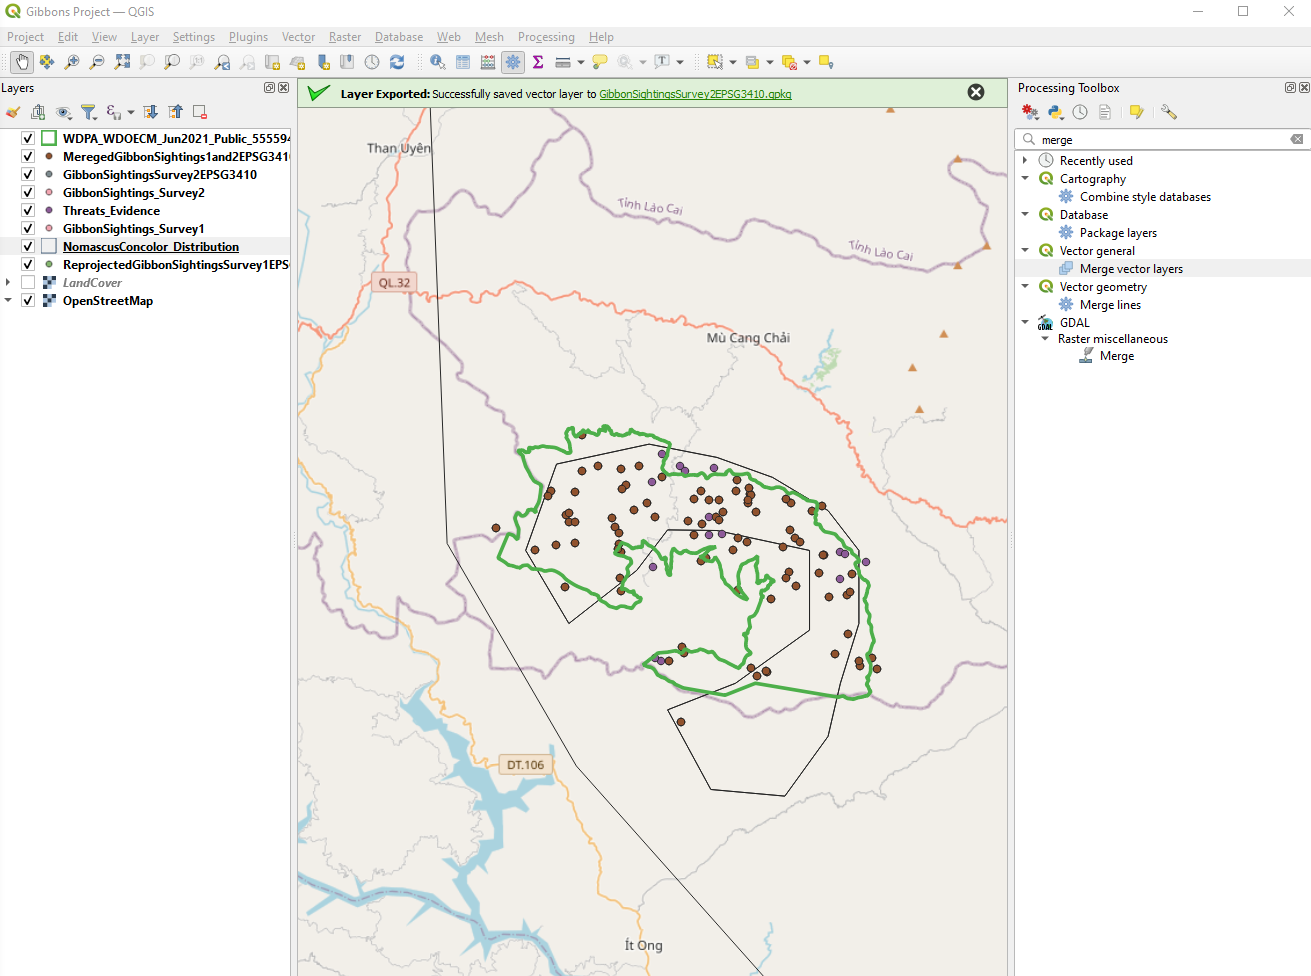Viewport: 1311px width, 976px height.
Task: Click Zoom Full extent icon
Action: [122, 62]
